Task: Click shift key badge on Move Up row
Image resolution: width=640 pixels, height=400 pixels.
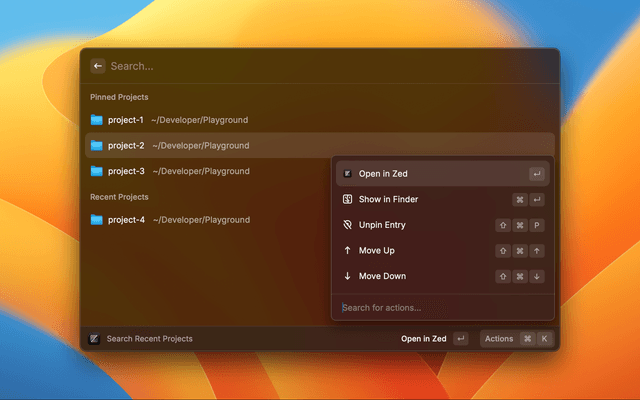Action: point(503,251)
